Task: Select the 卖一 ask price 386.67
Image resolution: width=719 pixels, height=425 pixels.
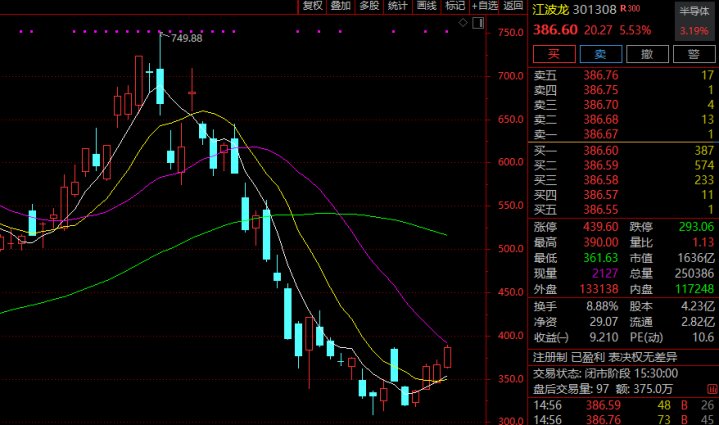Action: (x=601, y=134)
